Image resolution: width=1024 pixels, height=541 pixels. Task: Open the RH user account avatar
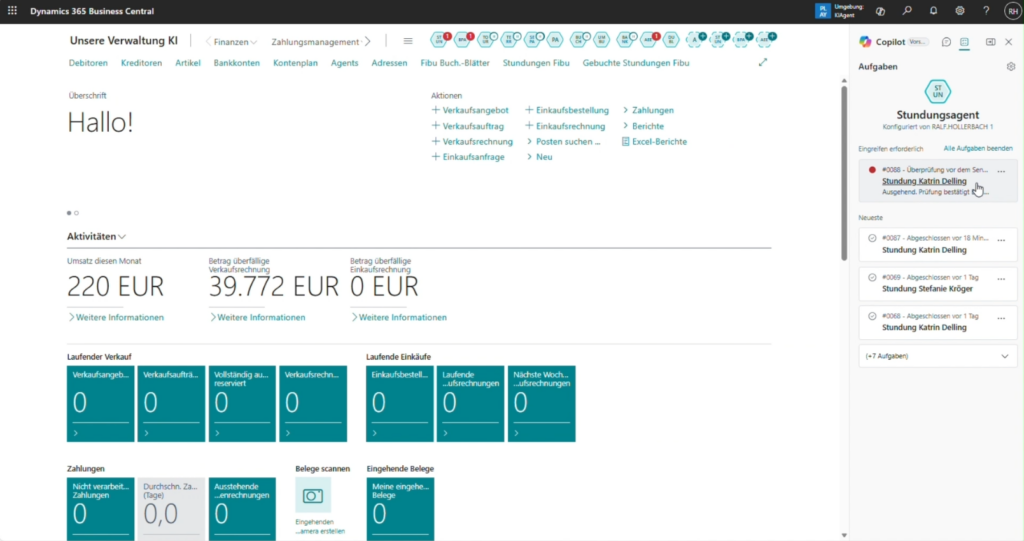(x=1013, y=10)
